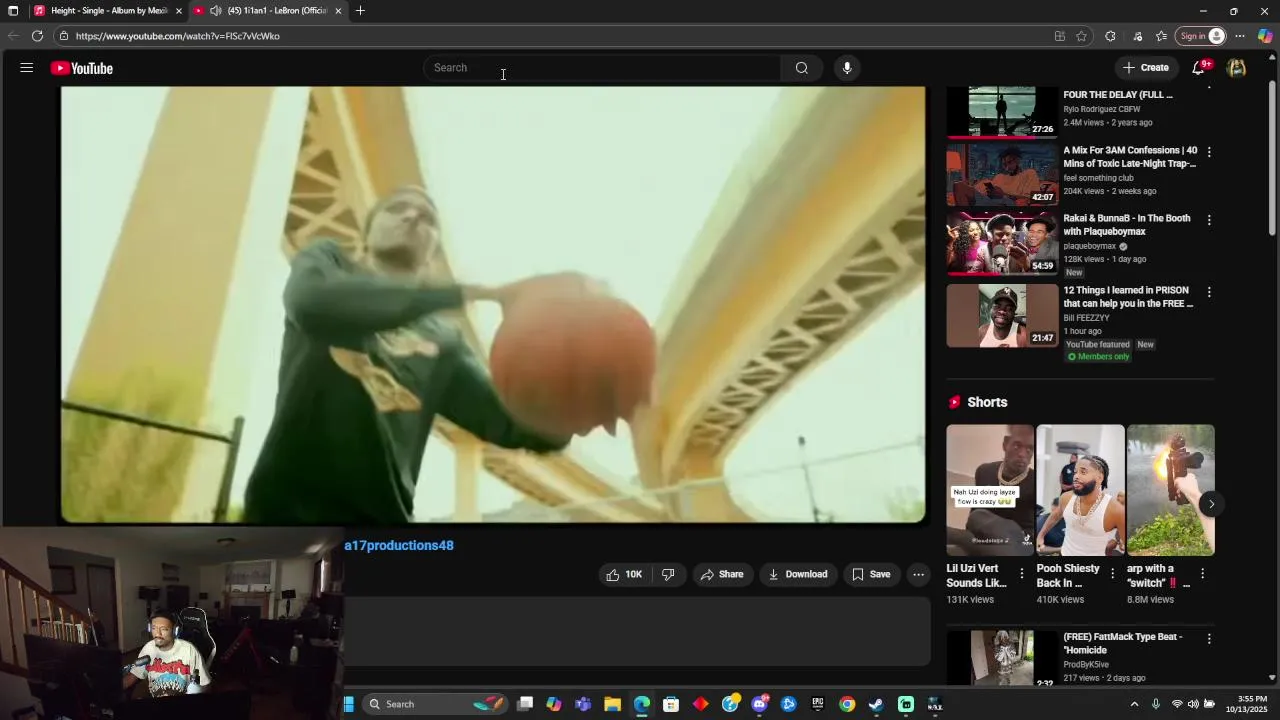Dislike the video with thumbs-down icon
Screen dimensions: 1280x720
(668, 574)
